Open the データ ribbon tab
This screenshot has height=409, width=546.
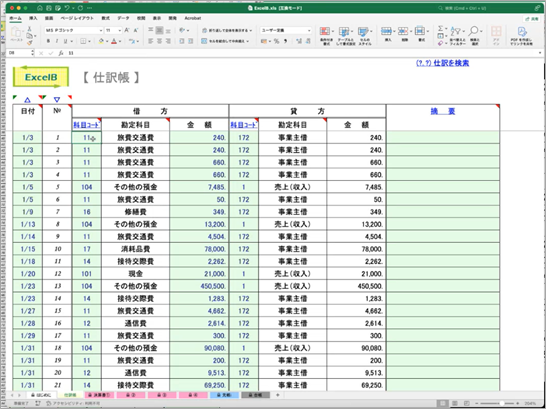(x=123, y=18)
